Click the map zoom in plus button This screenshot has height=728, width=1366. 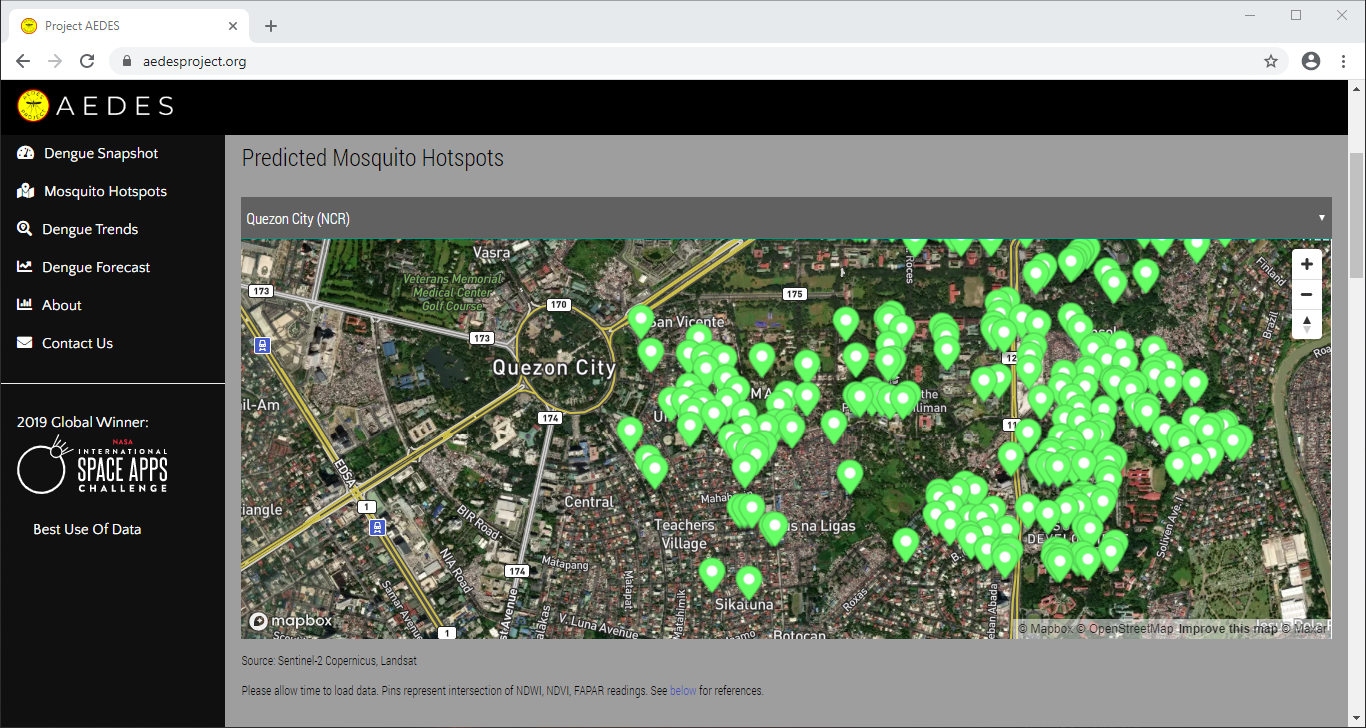1306,264
